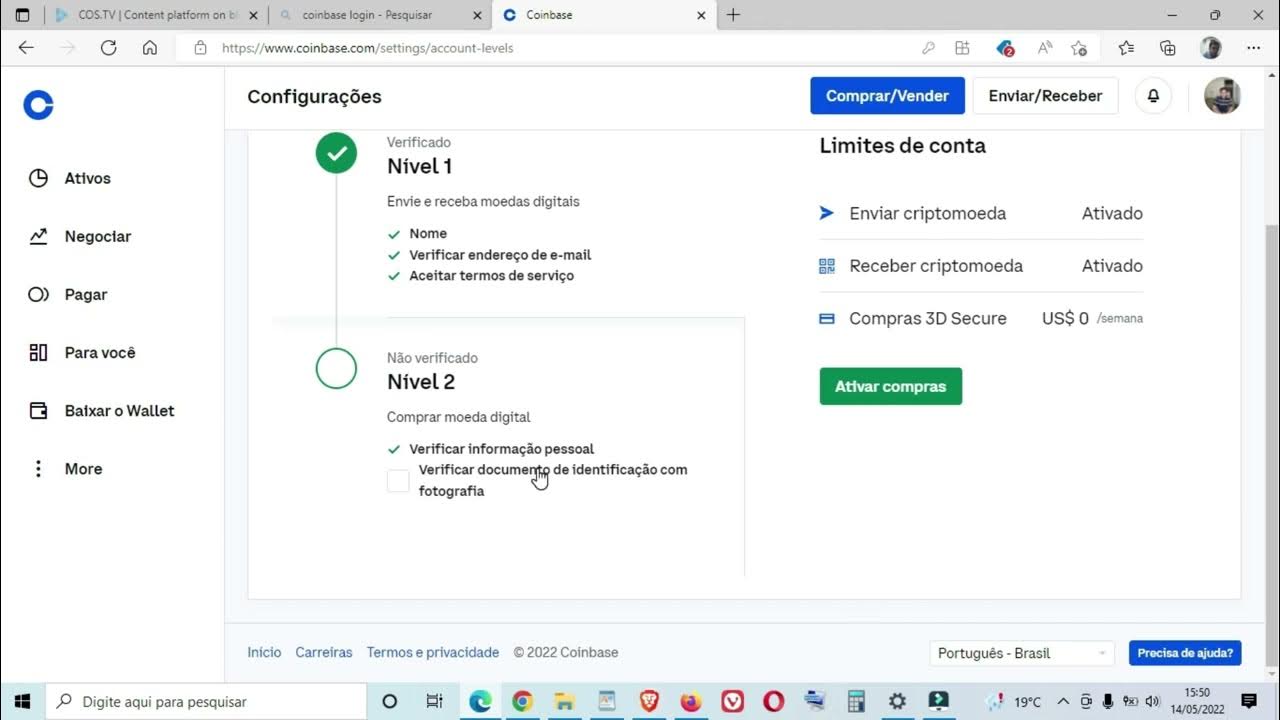Open the Edge settings and more menu
The height and width of the screenshot is (720, 1280).
pos(1254,47)
